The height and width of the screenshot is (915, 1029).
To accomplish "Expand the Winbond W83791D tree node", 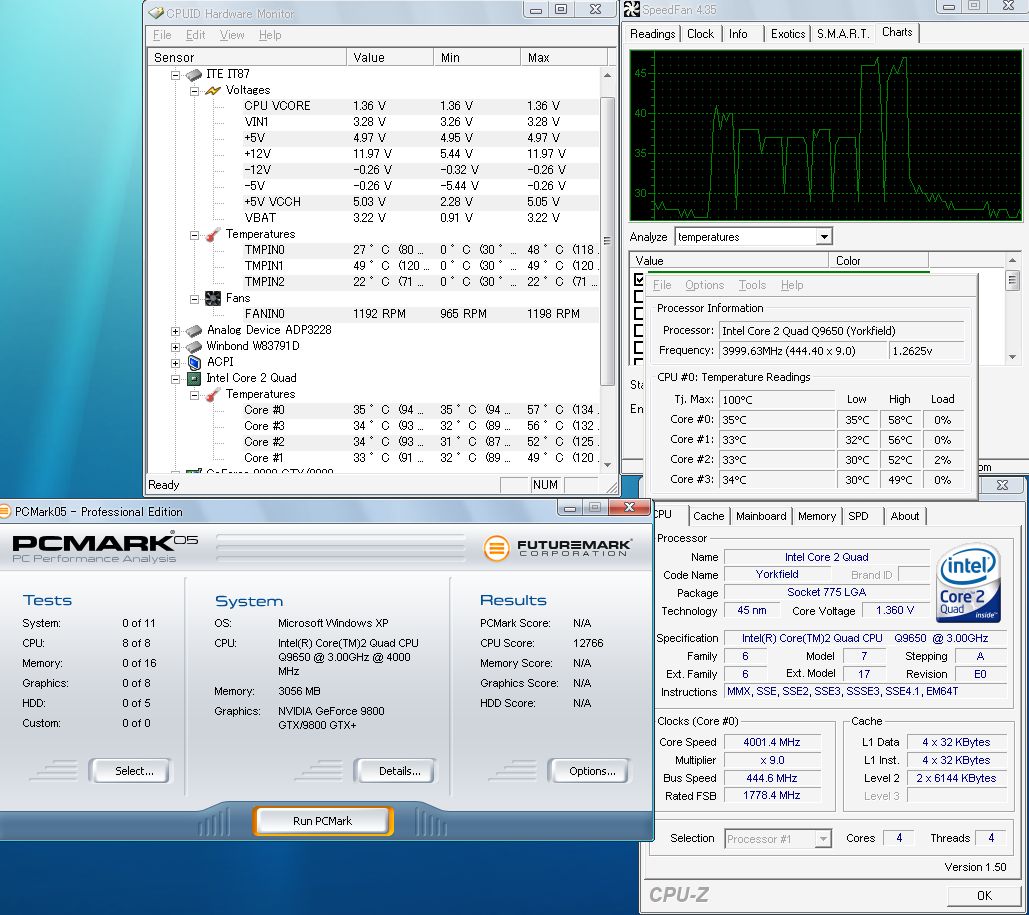I will click(176, 346).
